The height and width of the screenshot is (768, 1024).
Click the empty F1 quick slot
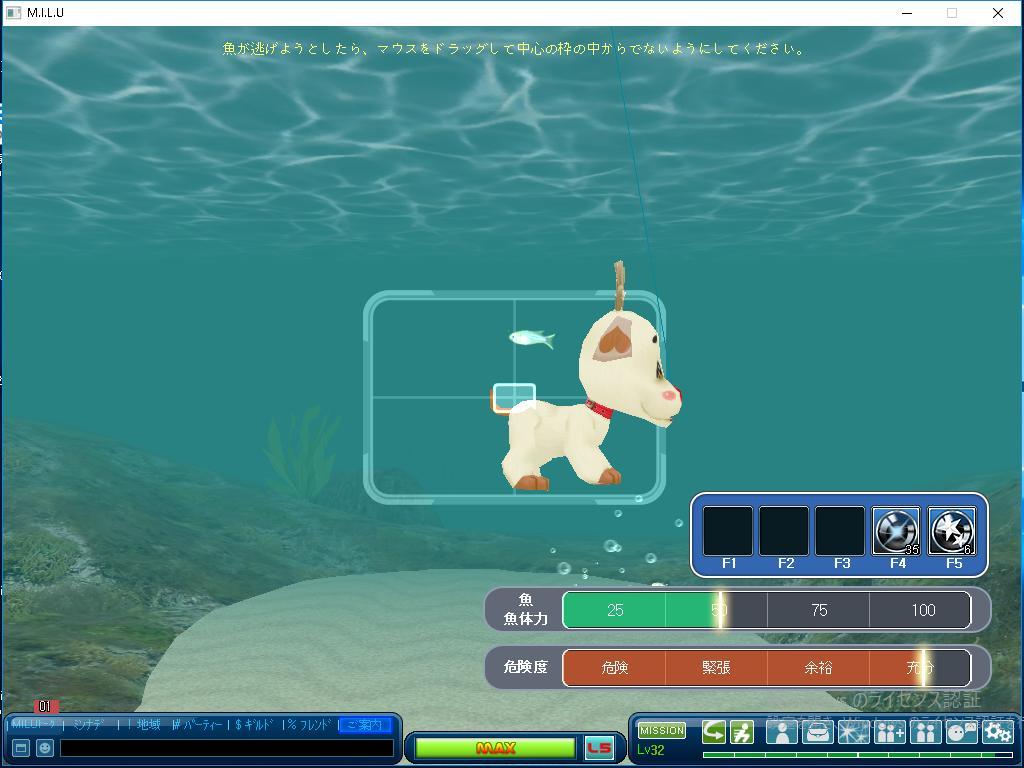[728, 531]
